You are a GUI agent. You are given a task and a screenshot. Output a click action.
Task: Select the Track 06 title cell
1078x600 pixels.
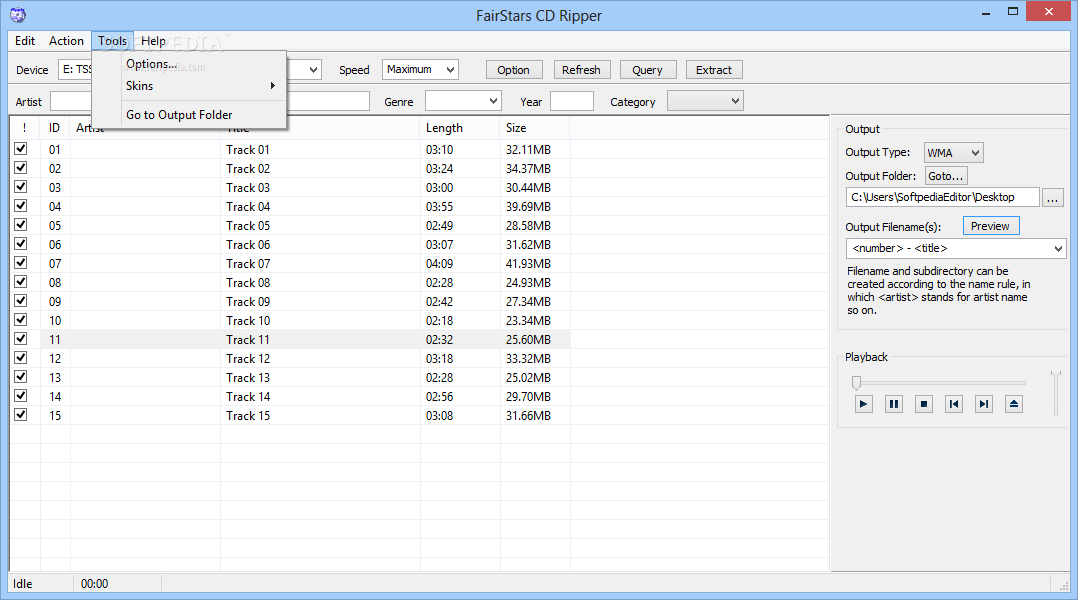[x=248, y=245]
